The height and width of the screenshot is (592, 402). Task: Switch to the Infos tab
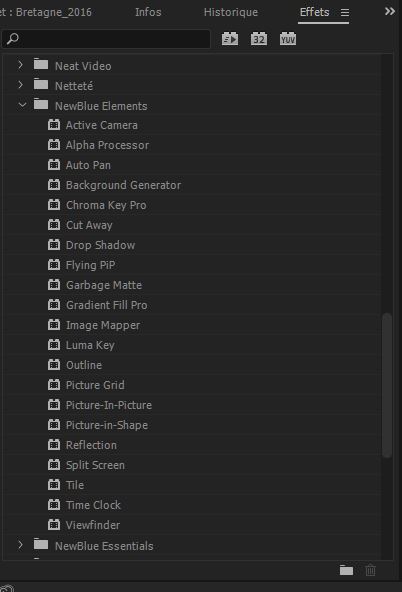point(148,12)
